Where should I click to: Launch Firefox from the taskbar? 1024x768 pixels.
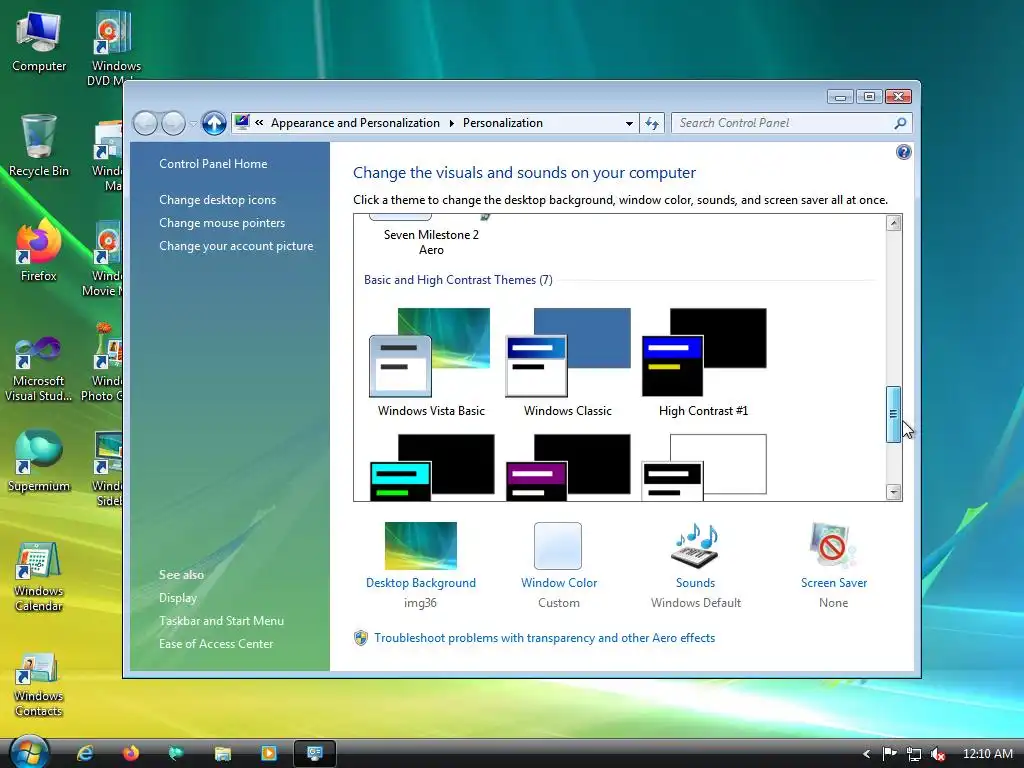pyautogui.click(x=131, y=753)
